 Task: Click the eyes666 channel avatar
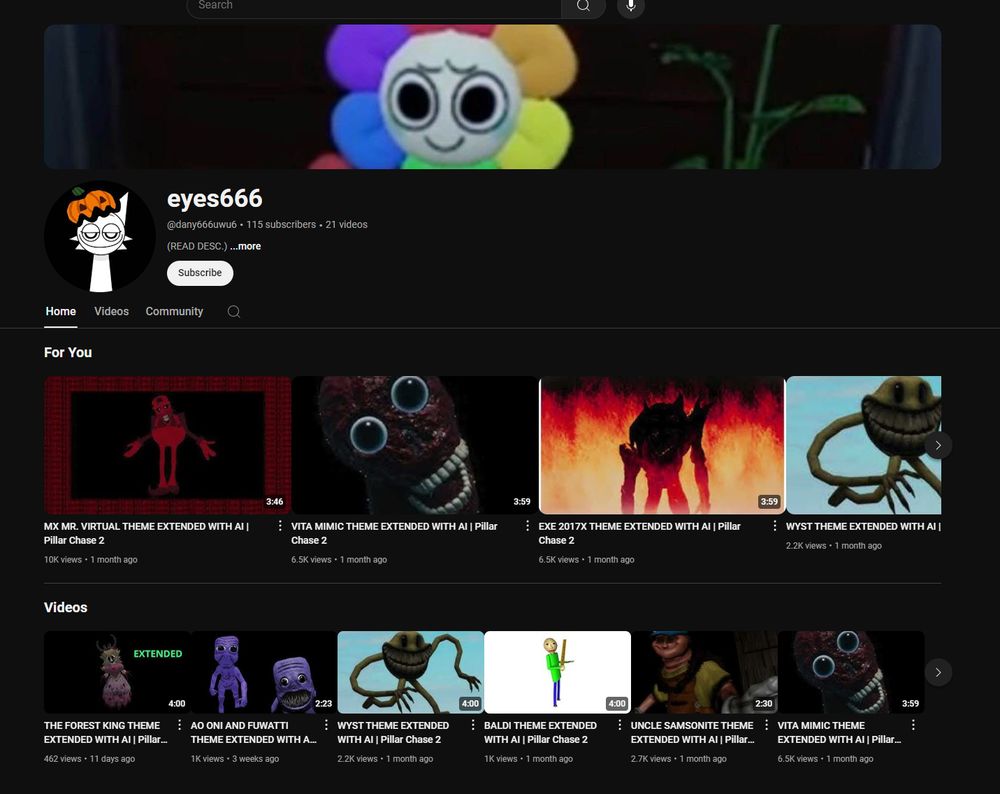point(99,236)
